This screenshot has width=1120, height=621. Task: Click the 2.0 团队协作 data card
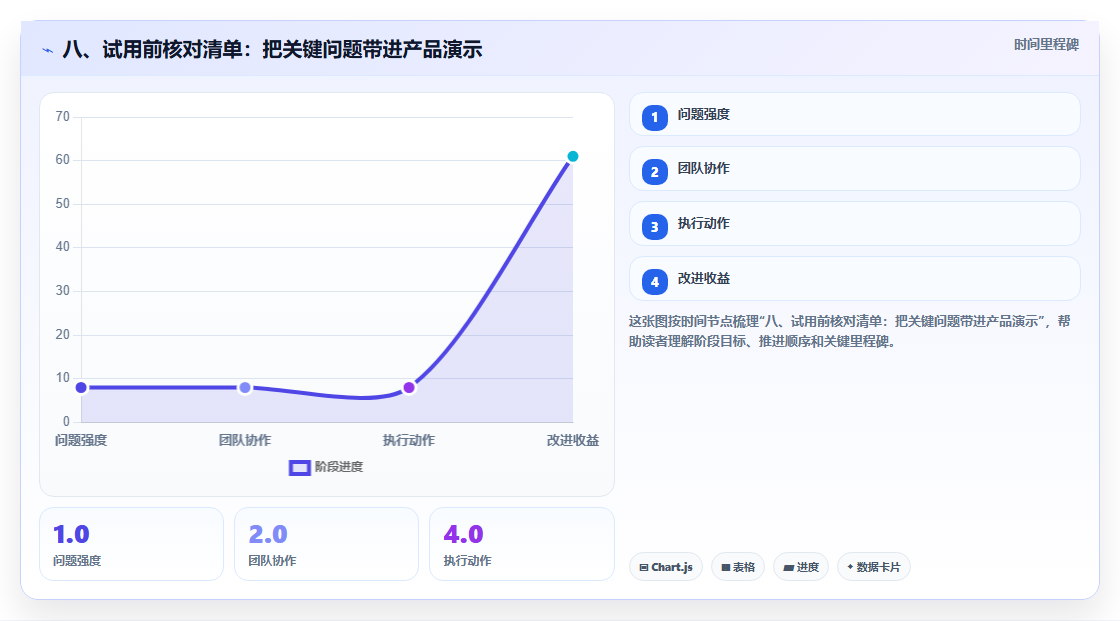click(326, 544)
